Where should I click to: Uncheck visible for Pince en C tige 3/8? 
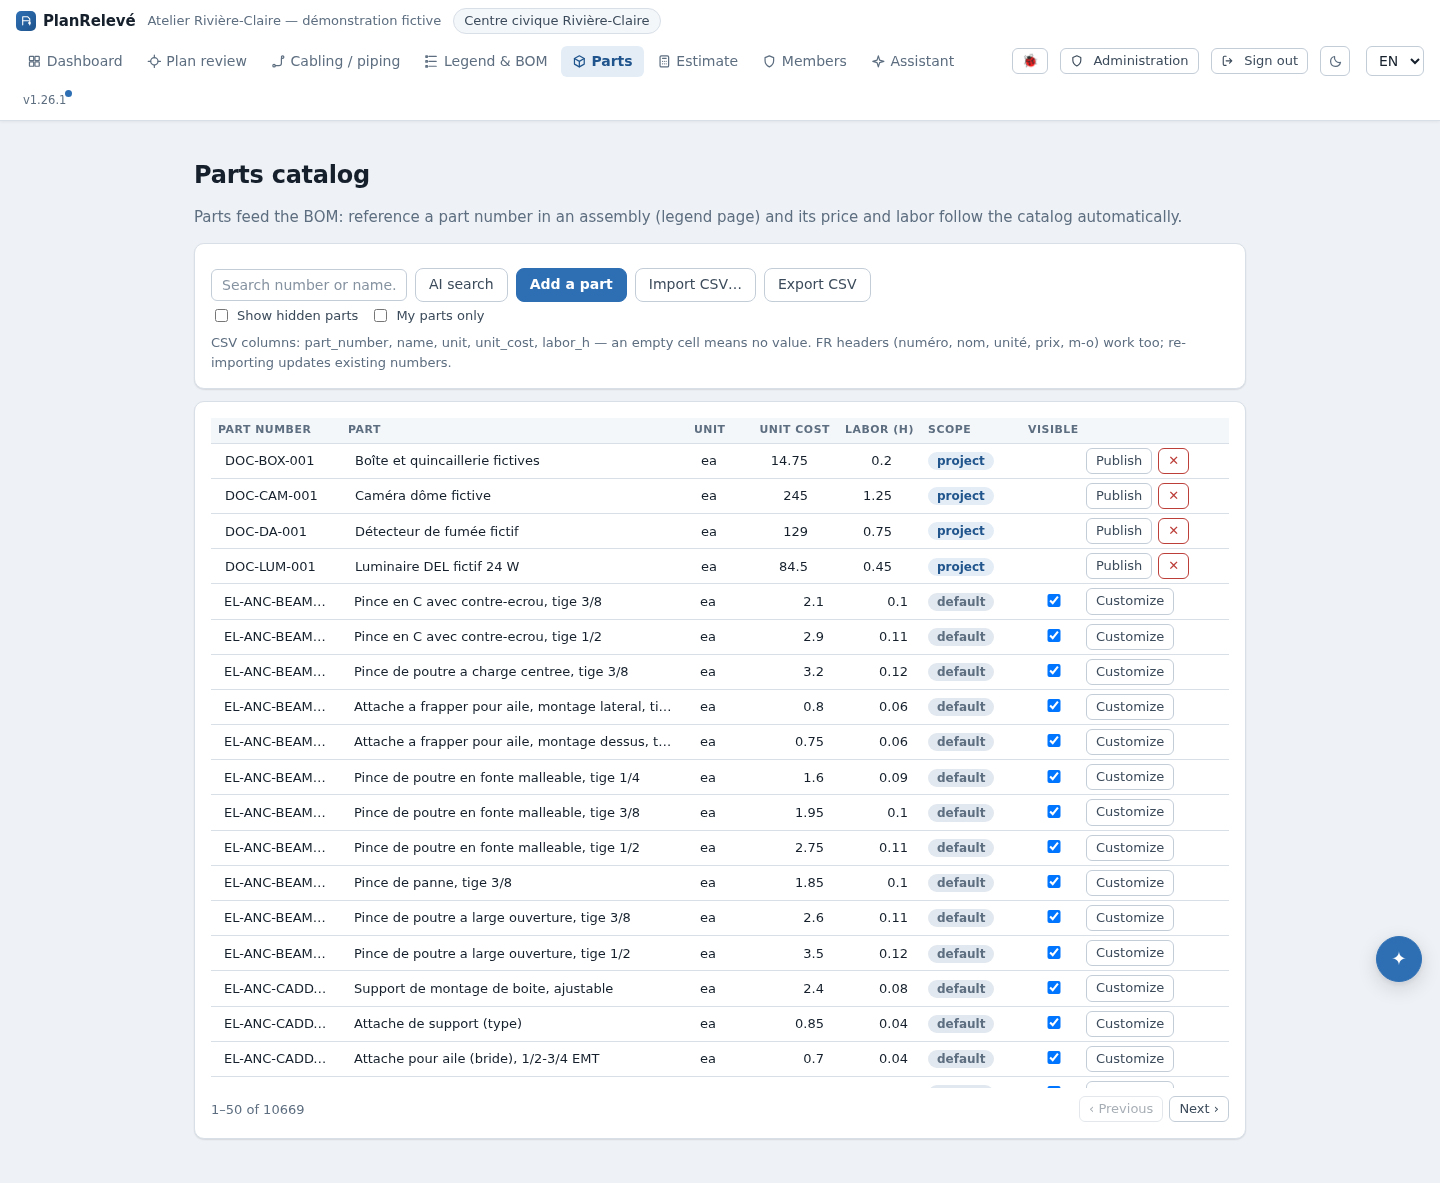(1054, 601)
